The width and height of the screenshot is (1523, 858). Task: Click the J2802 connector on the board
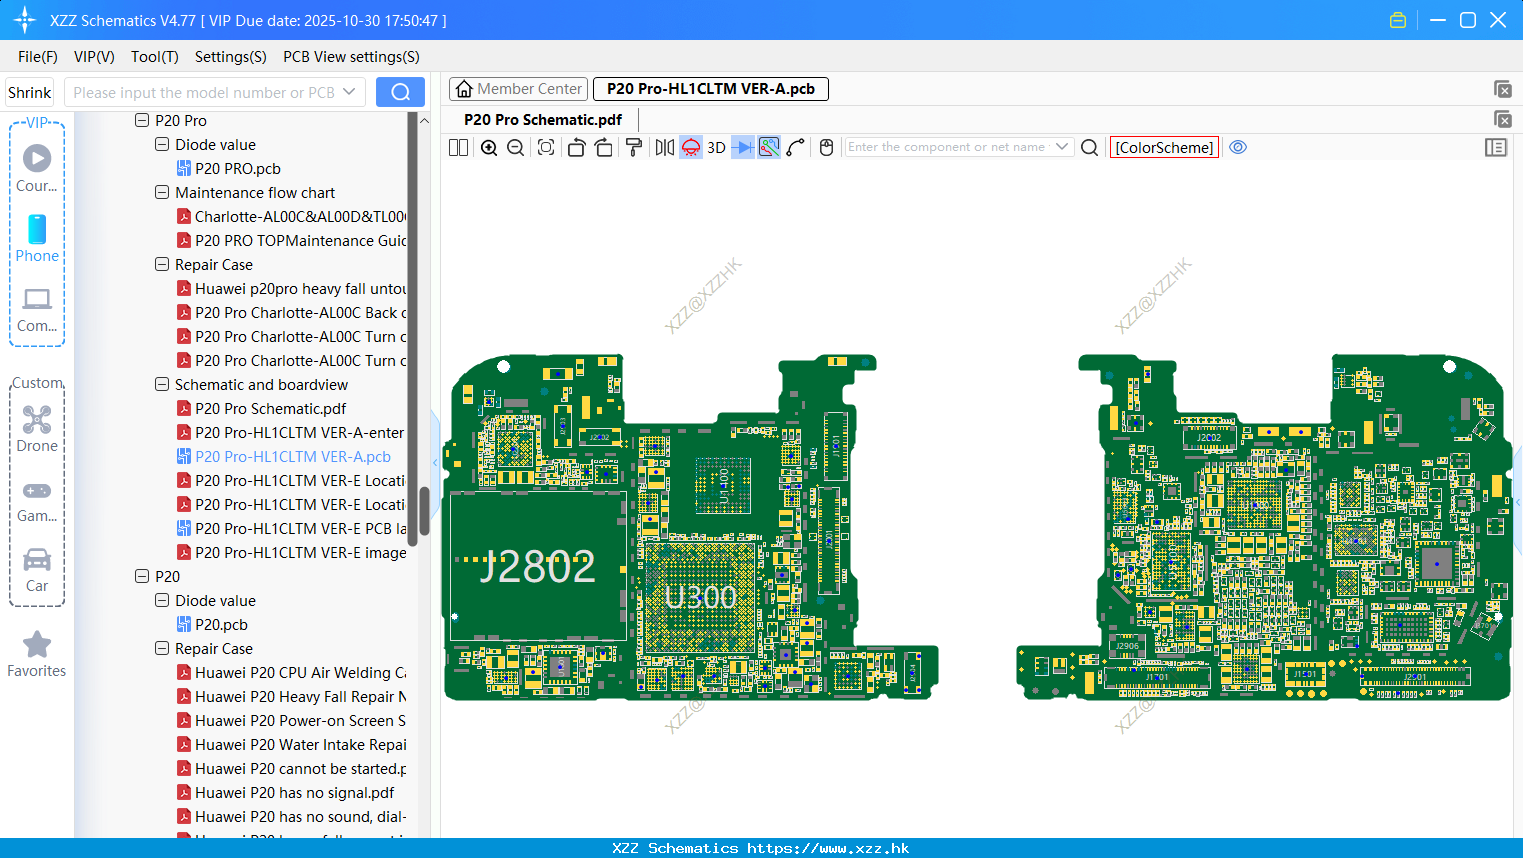coord(538,566)
